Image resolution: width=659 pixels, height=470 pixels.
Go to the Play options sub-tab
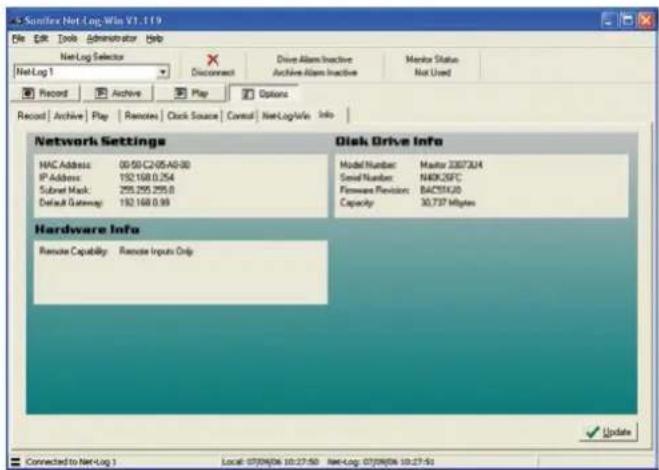100,116
